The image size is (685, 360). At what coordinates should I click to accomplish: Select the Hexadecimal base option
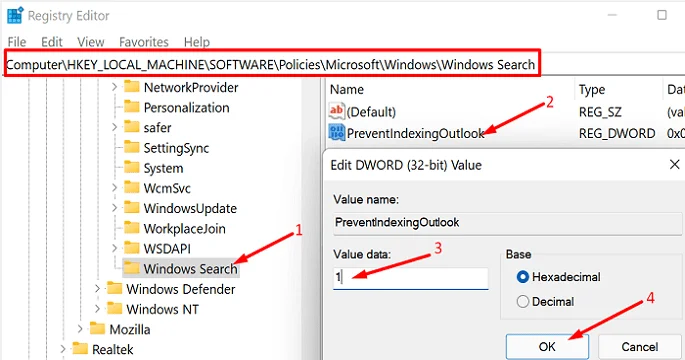coord(522,277)
